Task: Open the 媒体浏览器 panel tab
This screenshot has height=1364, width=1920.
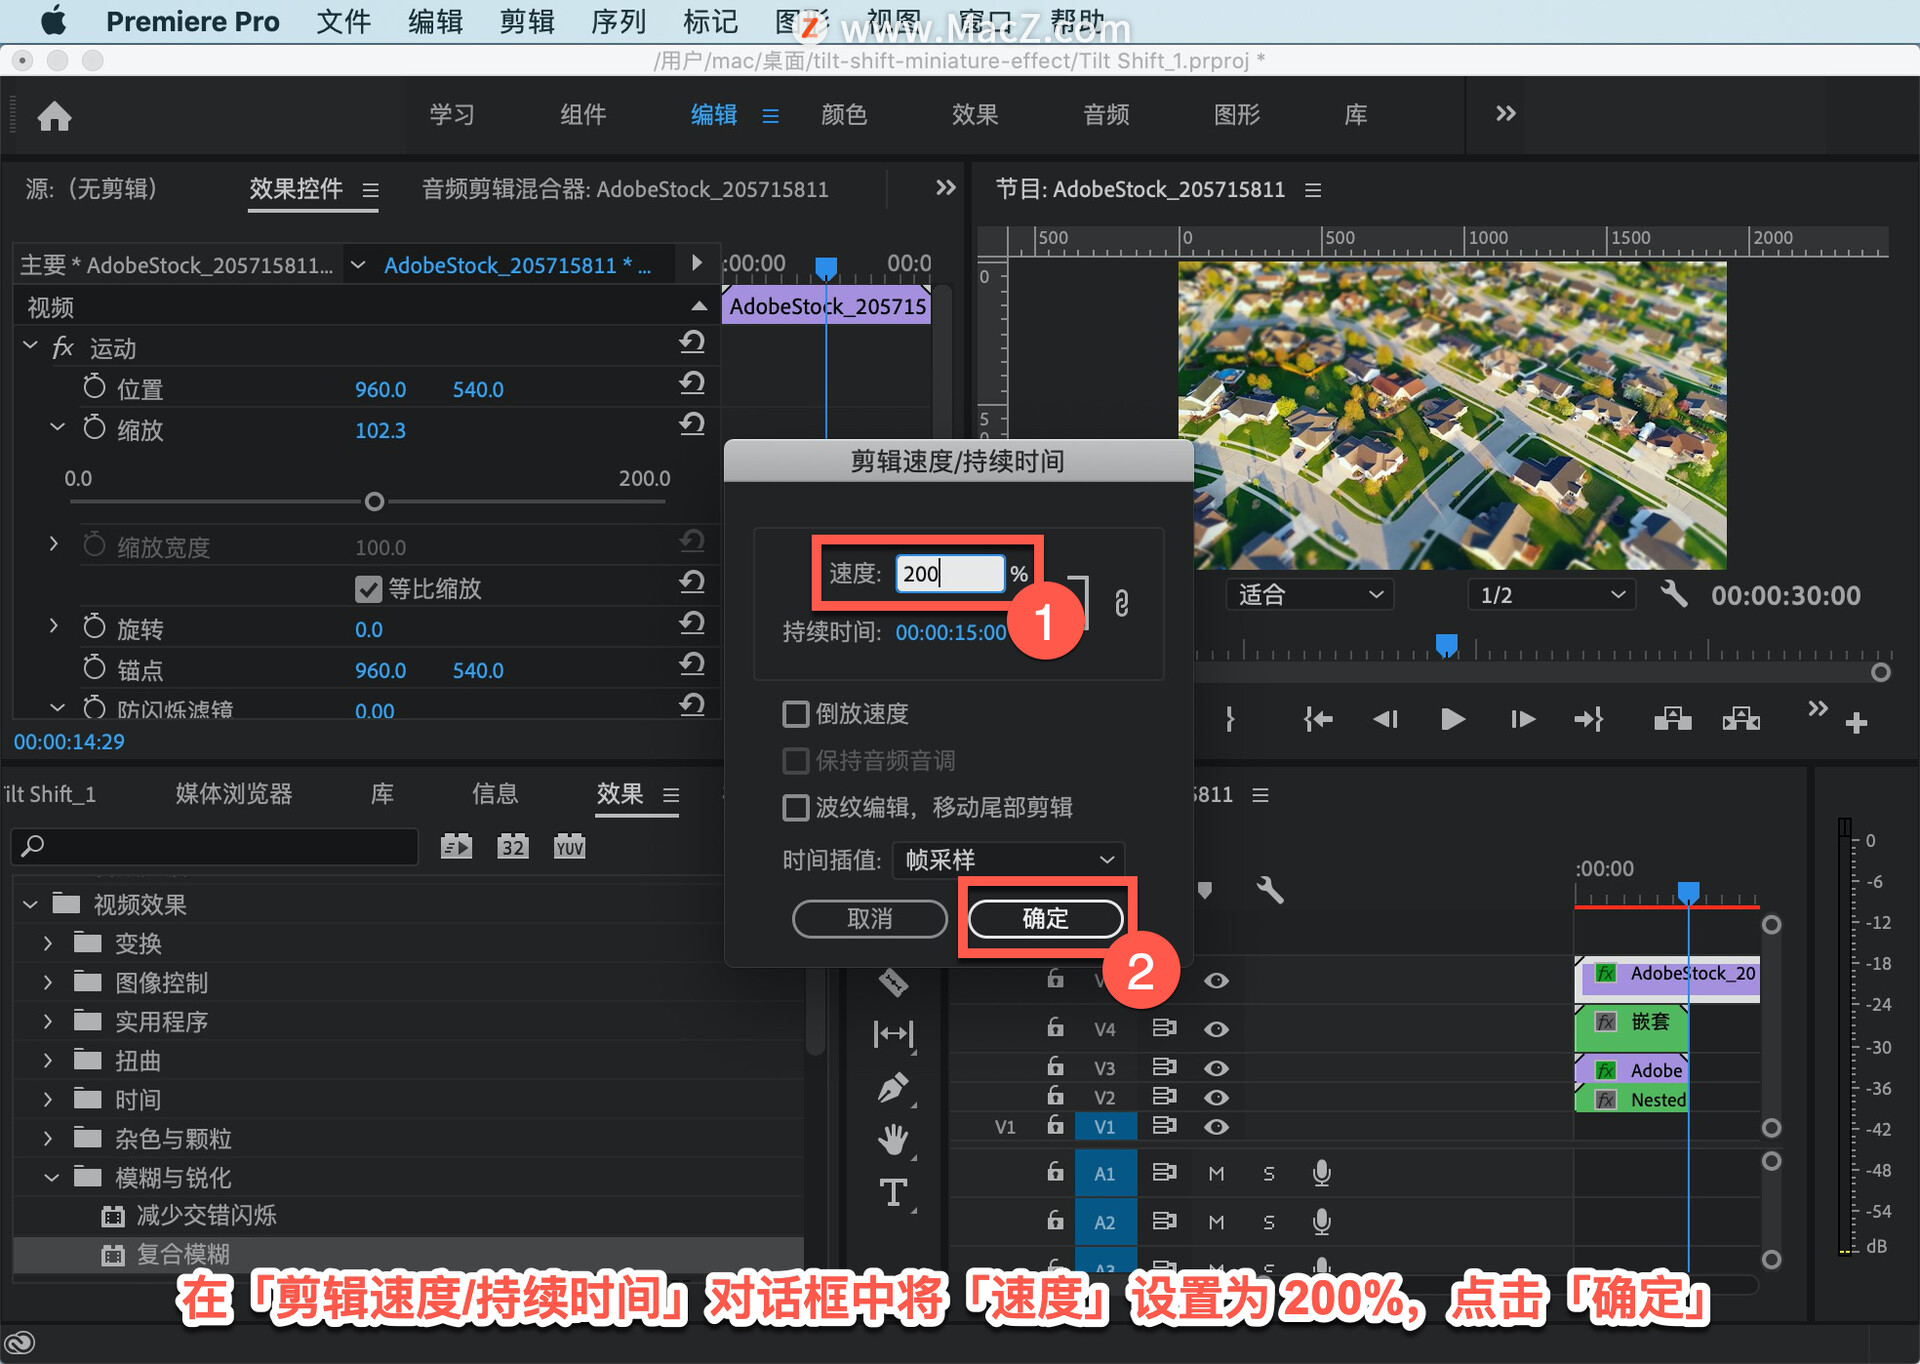Action: [x=234, y=794]
